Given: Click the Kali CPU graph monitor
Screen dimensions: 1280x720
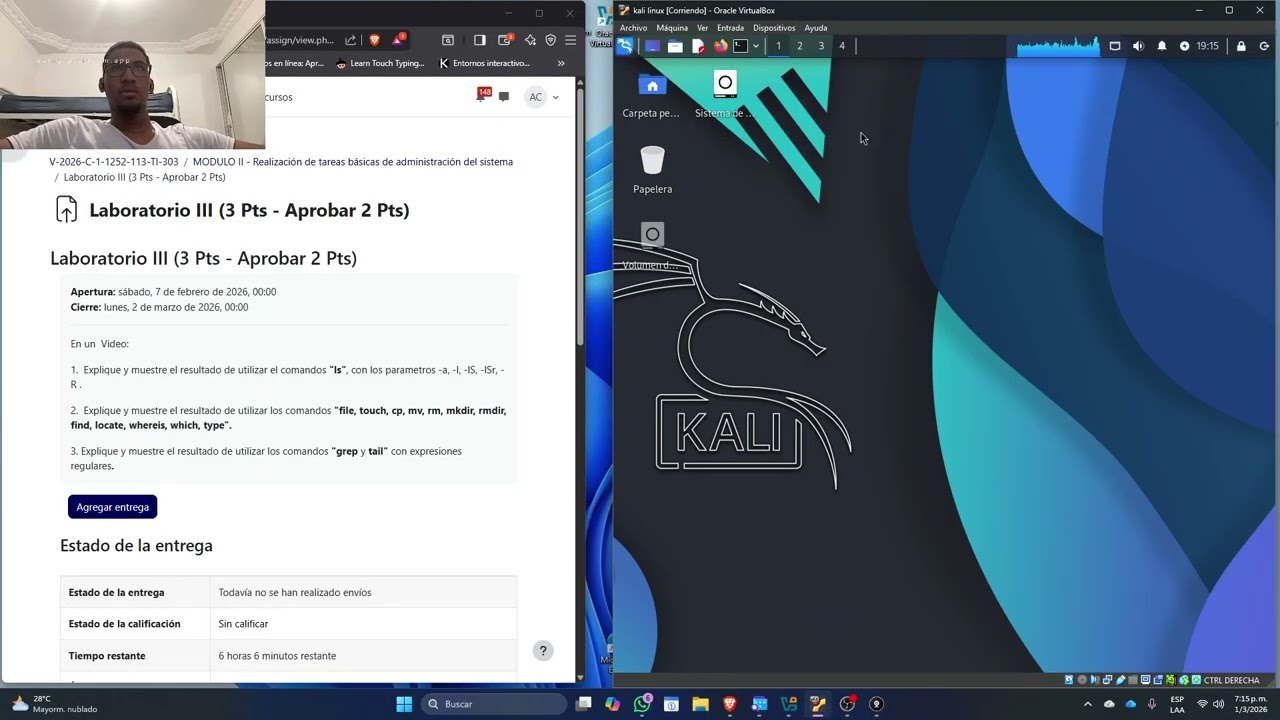Looking at the screenshot, I should point(1058,46).
